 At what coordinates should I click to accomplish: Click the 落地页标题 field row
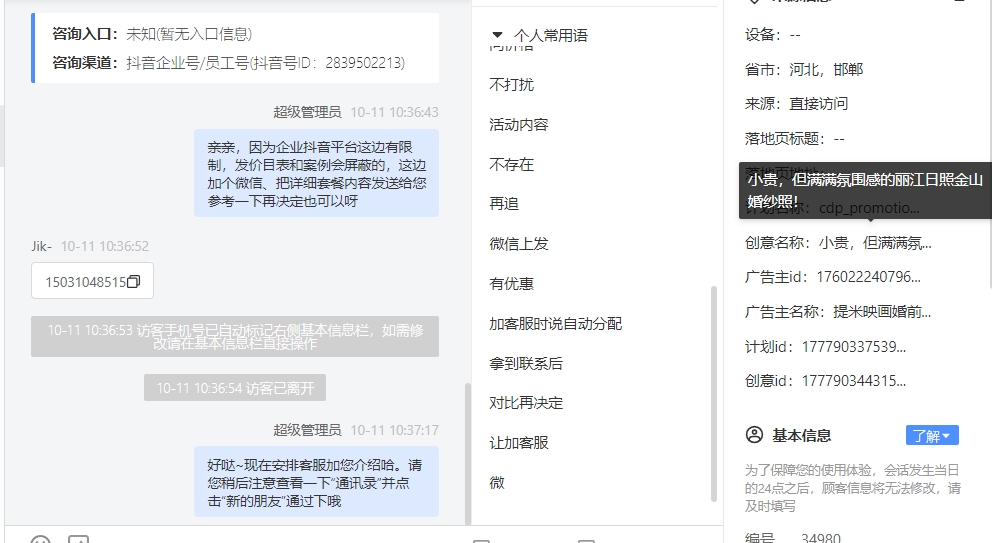794,138
